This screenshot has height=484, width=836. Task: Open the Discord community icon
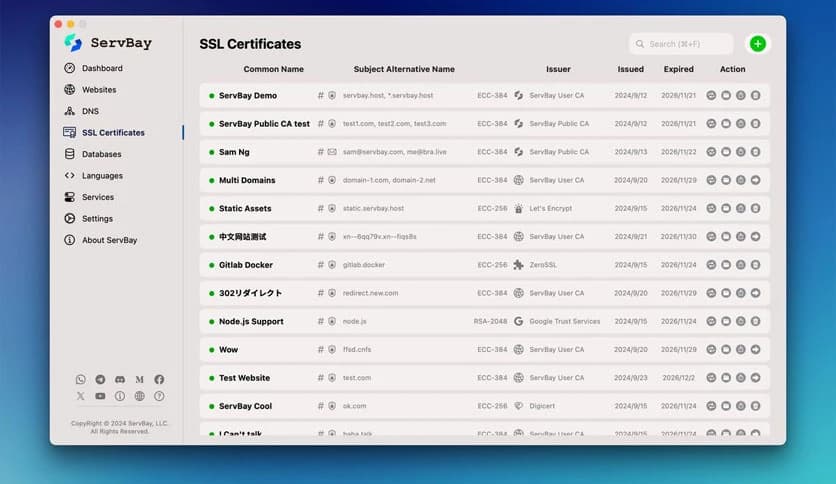click(120, 380)
